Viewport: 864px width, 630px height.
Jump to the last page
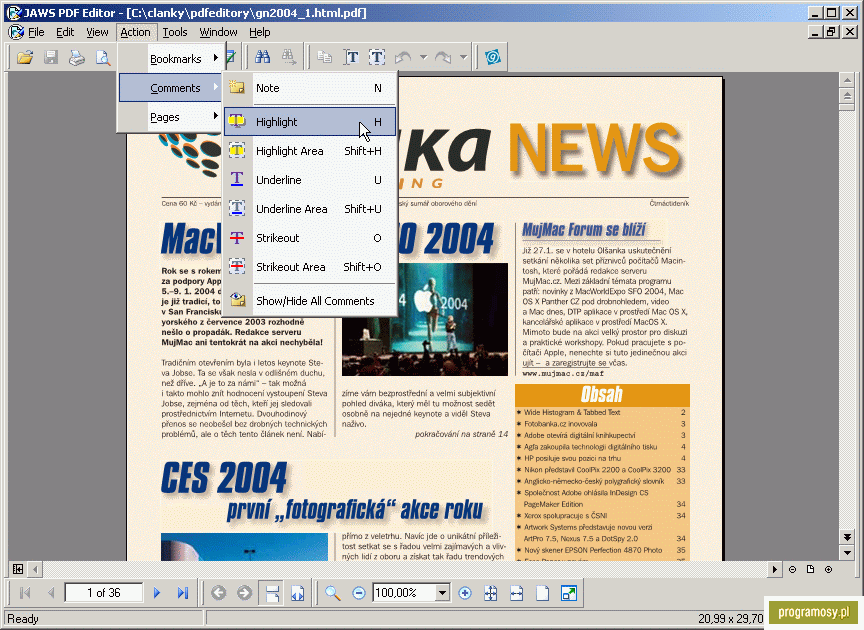point(182,593)
